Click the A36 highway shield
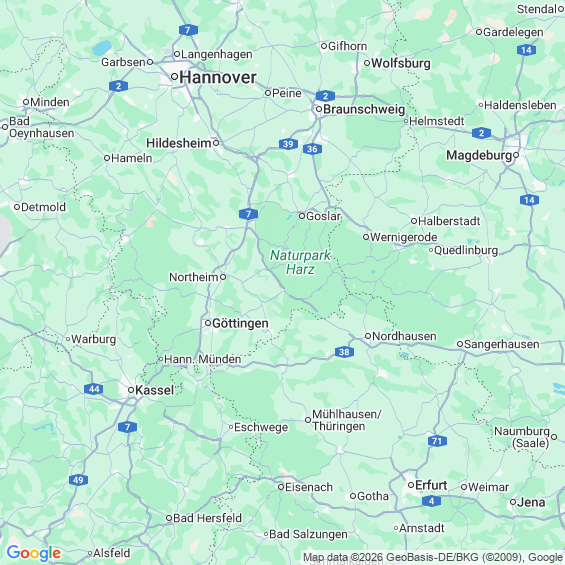Screen dimensions: 565x565 click(x=312, y=149)
